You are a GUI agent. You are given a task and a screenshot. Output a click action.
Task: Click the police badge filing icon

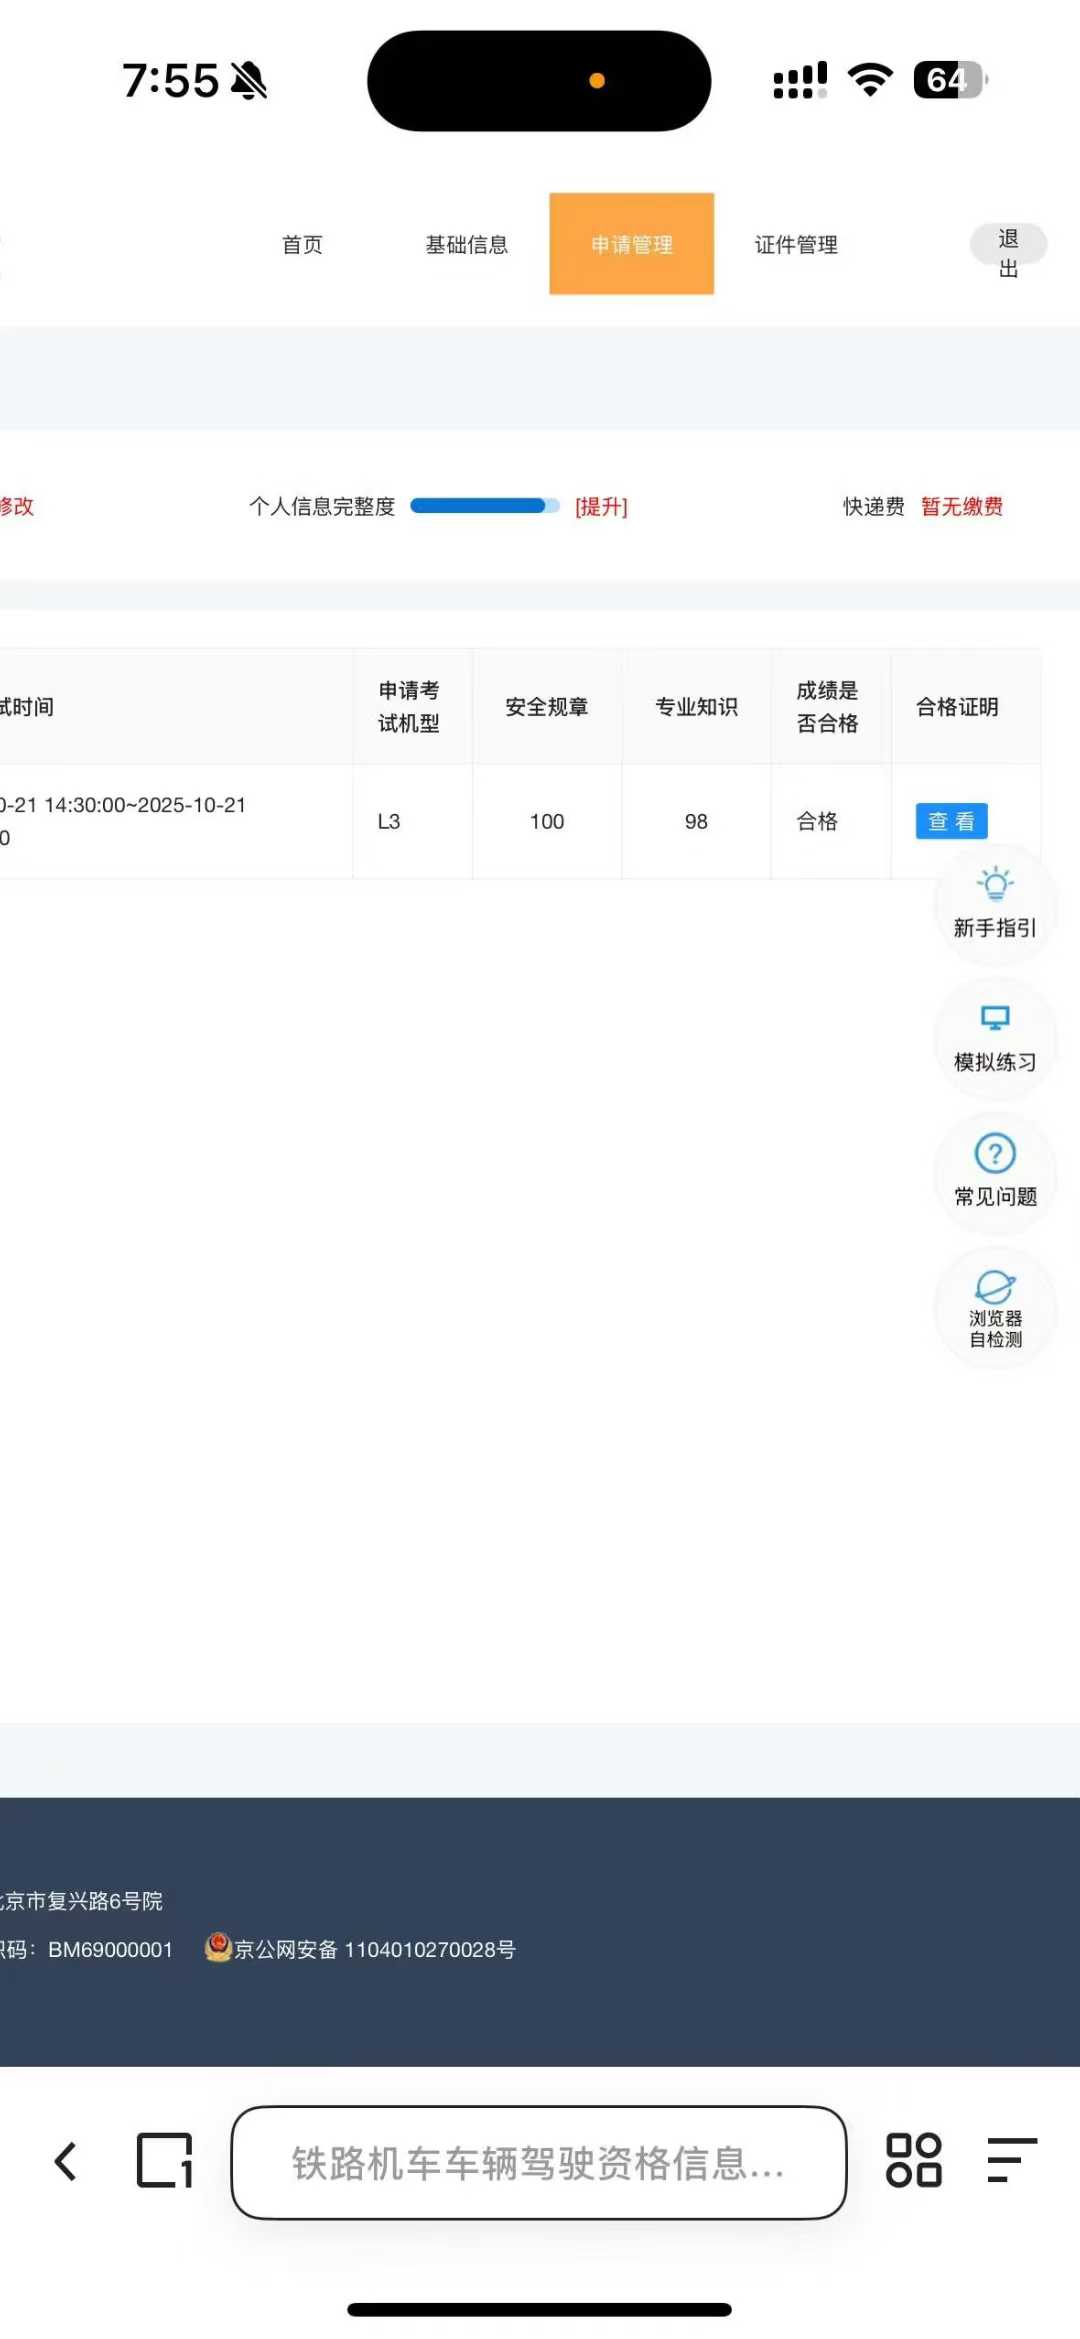click(218, 1948)
